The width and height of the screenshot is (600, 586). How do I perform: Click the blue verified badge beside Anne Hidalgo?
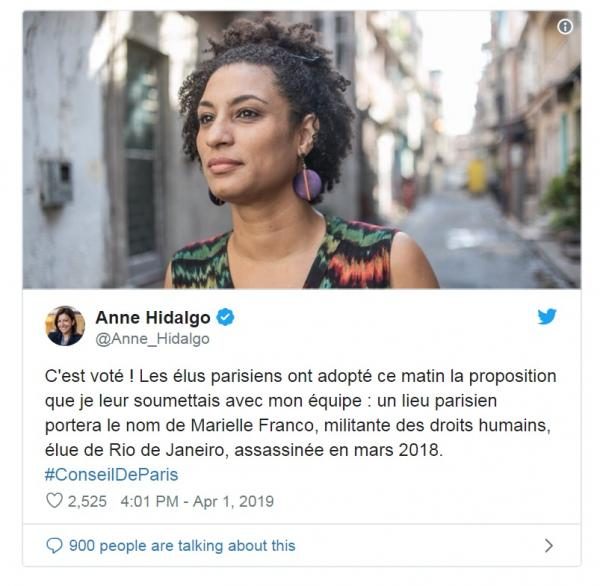pos(225,317)
